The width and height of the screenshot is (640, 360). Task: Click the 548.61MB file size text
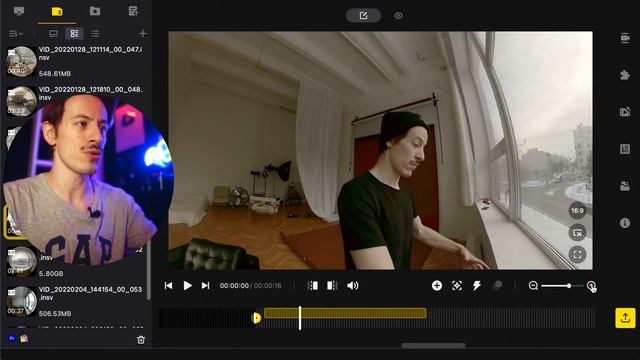click(55, 73)
